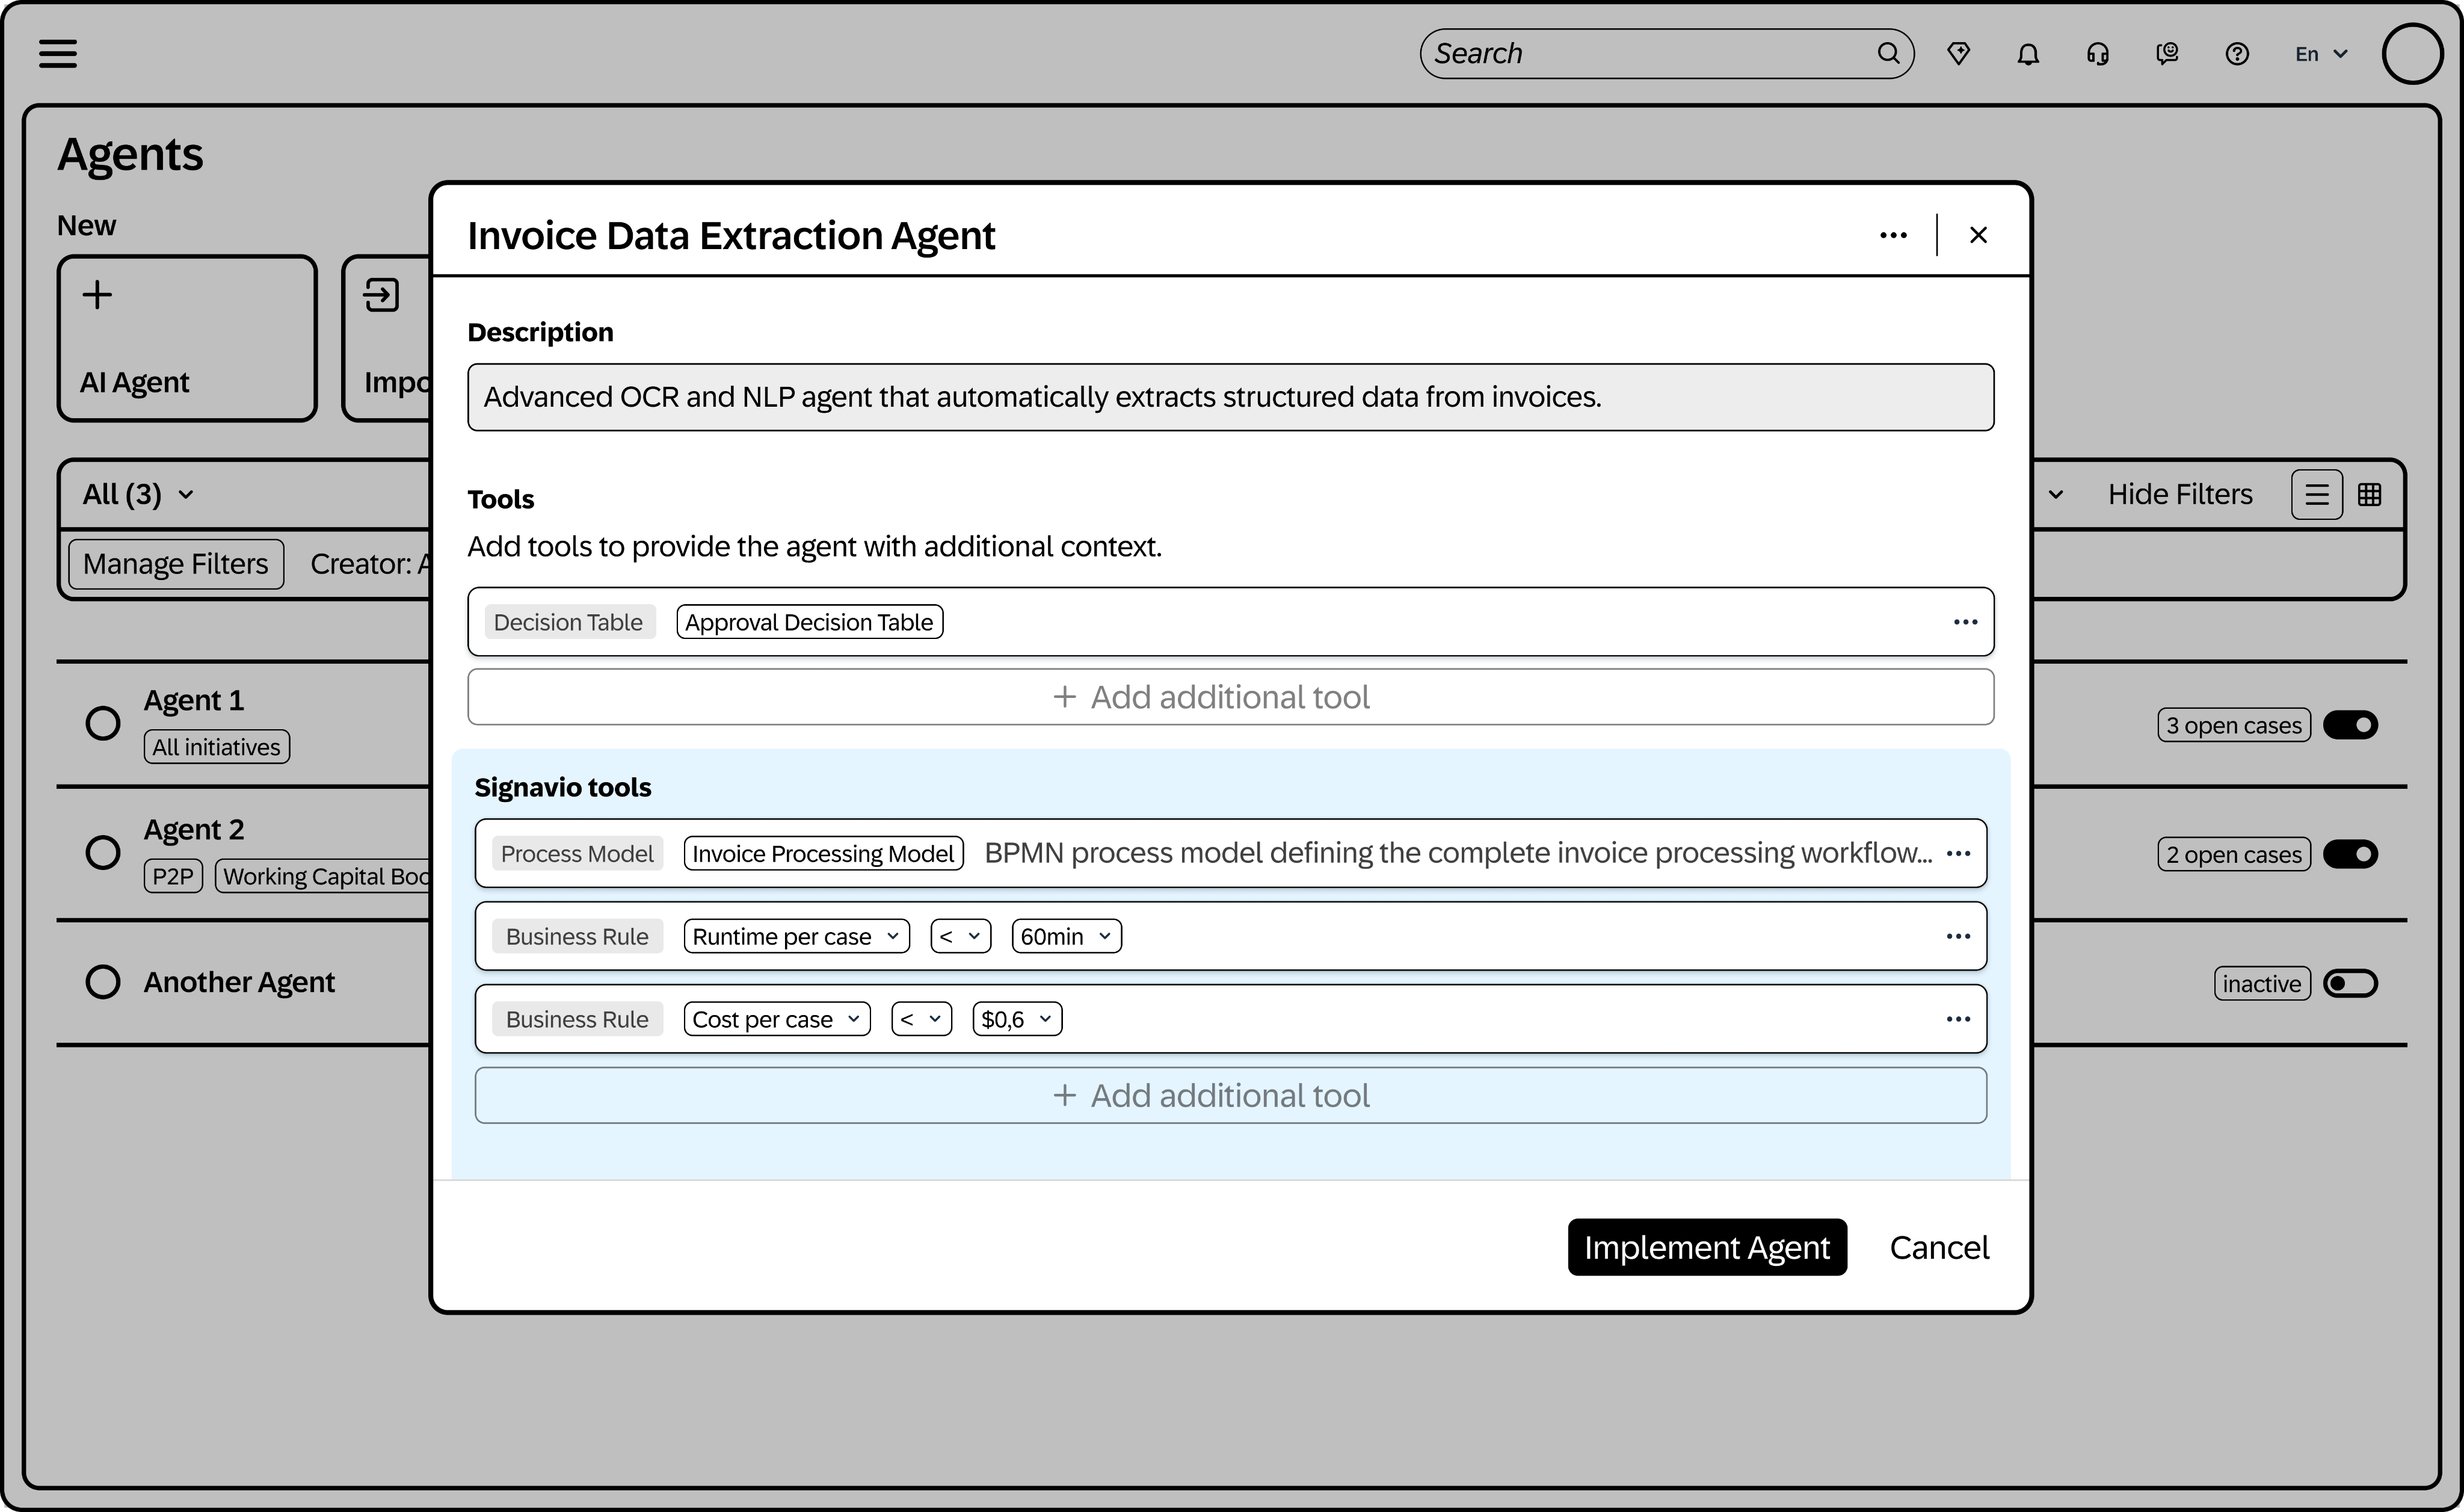Viewport: 2464px width, 1512px height.
Task: Toggle Agent 1 active switch off
Action: [x=2350, y=725]
